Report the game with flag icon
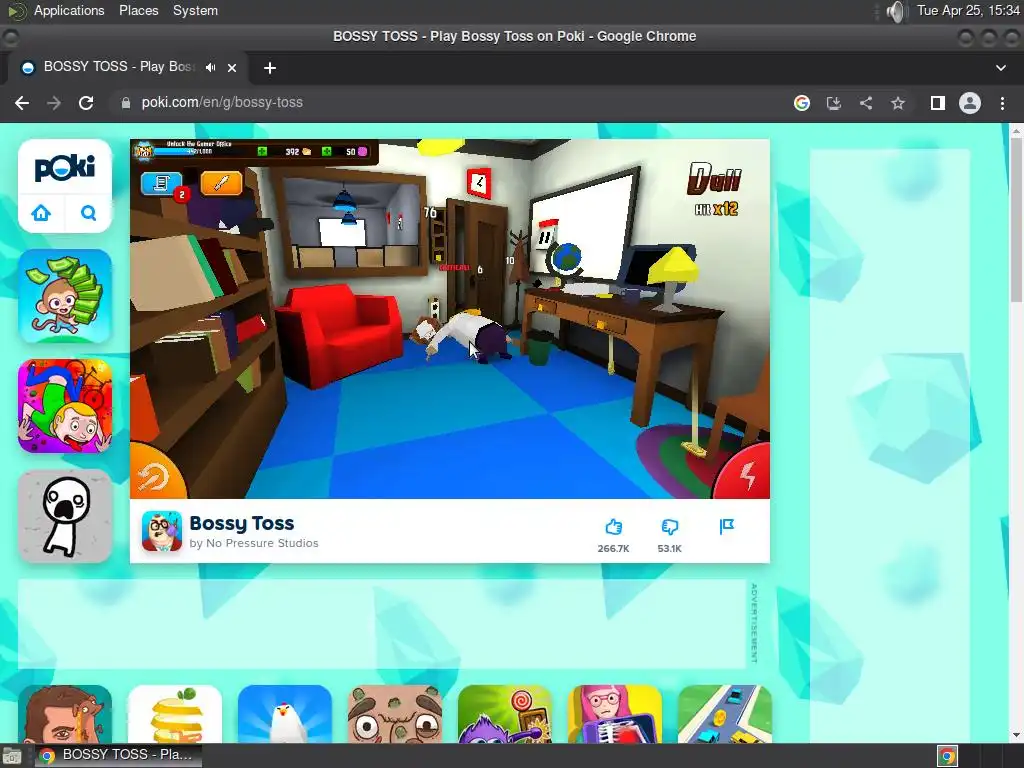This screenshot has width=1024, height=768. [x=726, y=526]
